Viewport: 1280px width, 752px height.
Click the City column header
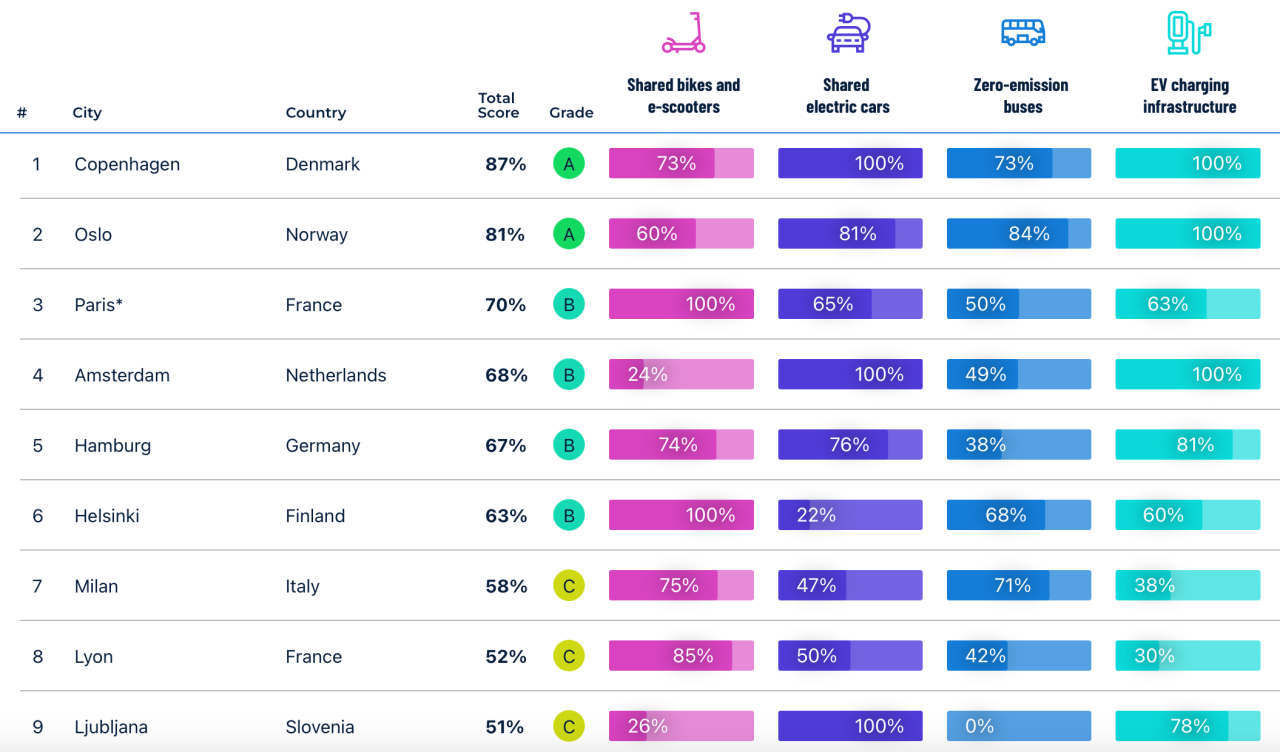[87, 113]
